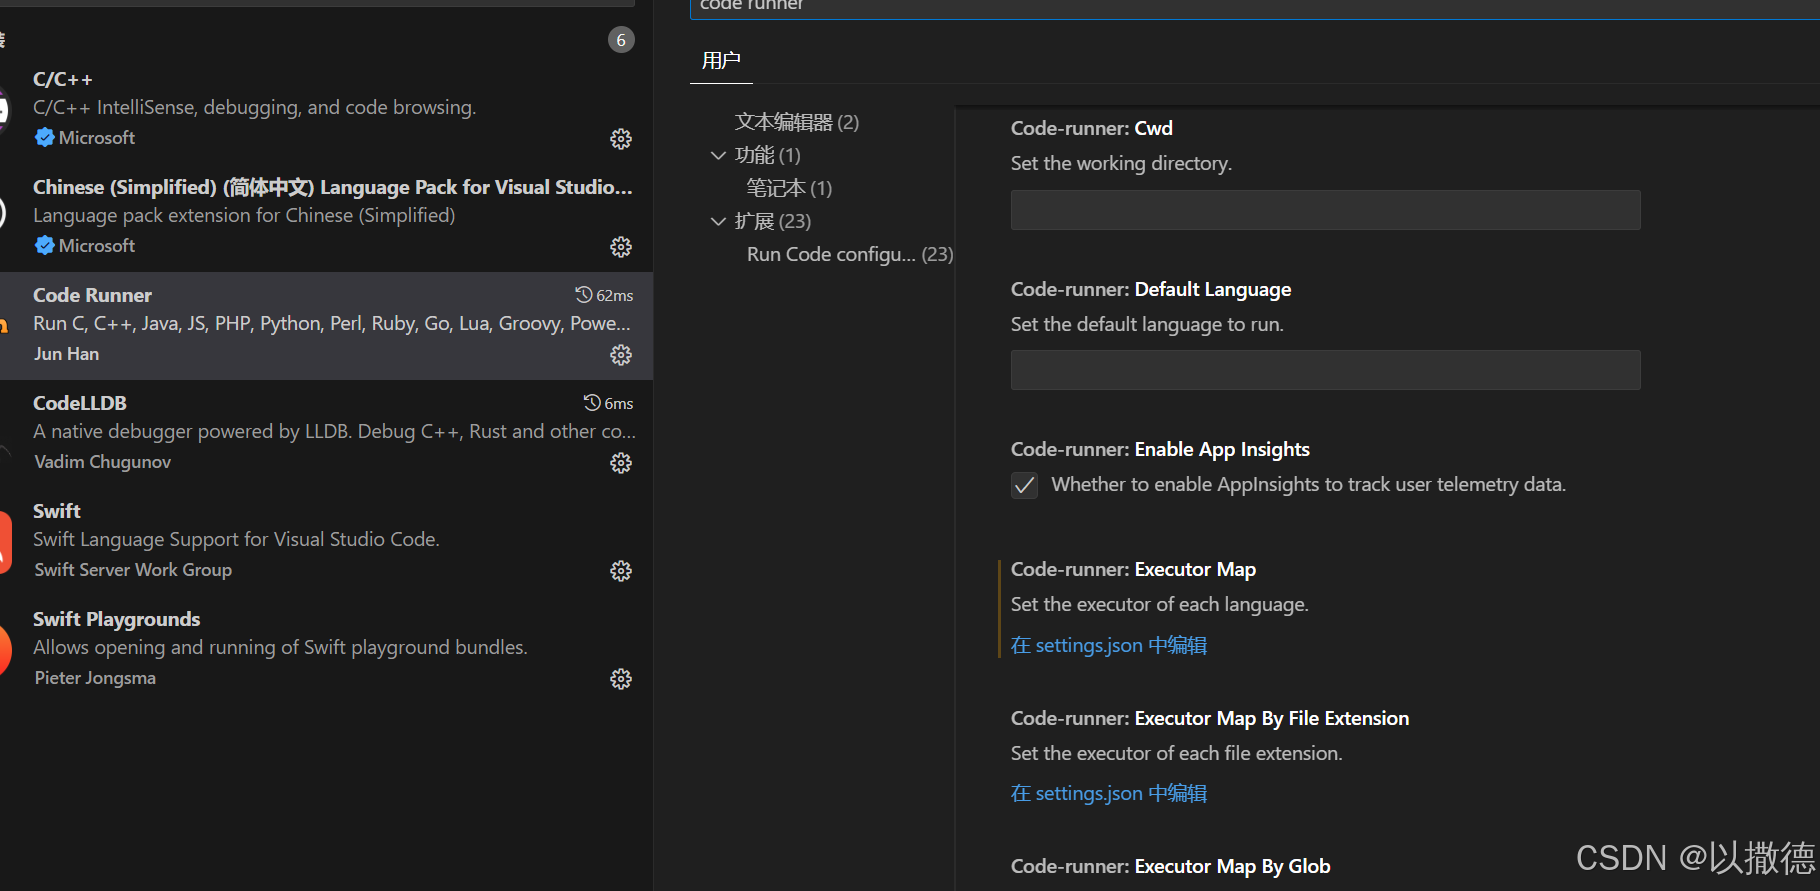The height and width of the screenshot is (891, 1820).
Task: Click the CodeLLDB settings gear
Action: pos(621,463)
